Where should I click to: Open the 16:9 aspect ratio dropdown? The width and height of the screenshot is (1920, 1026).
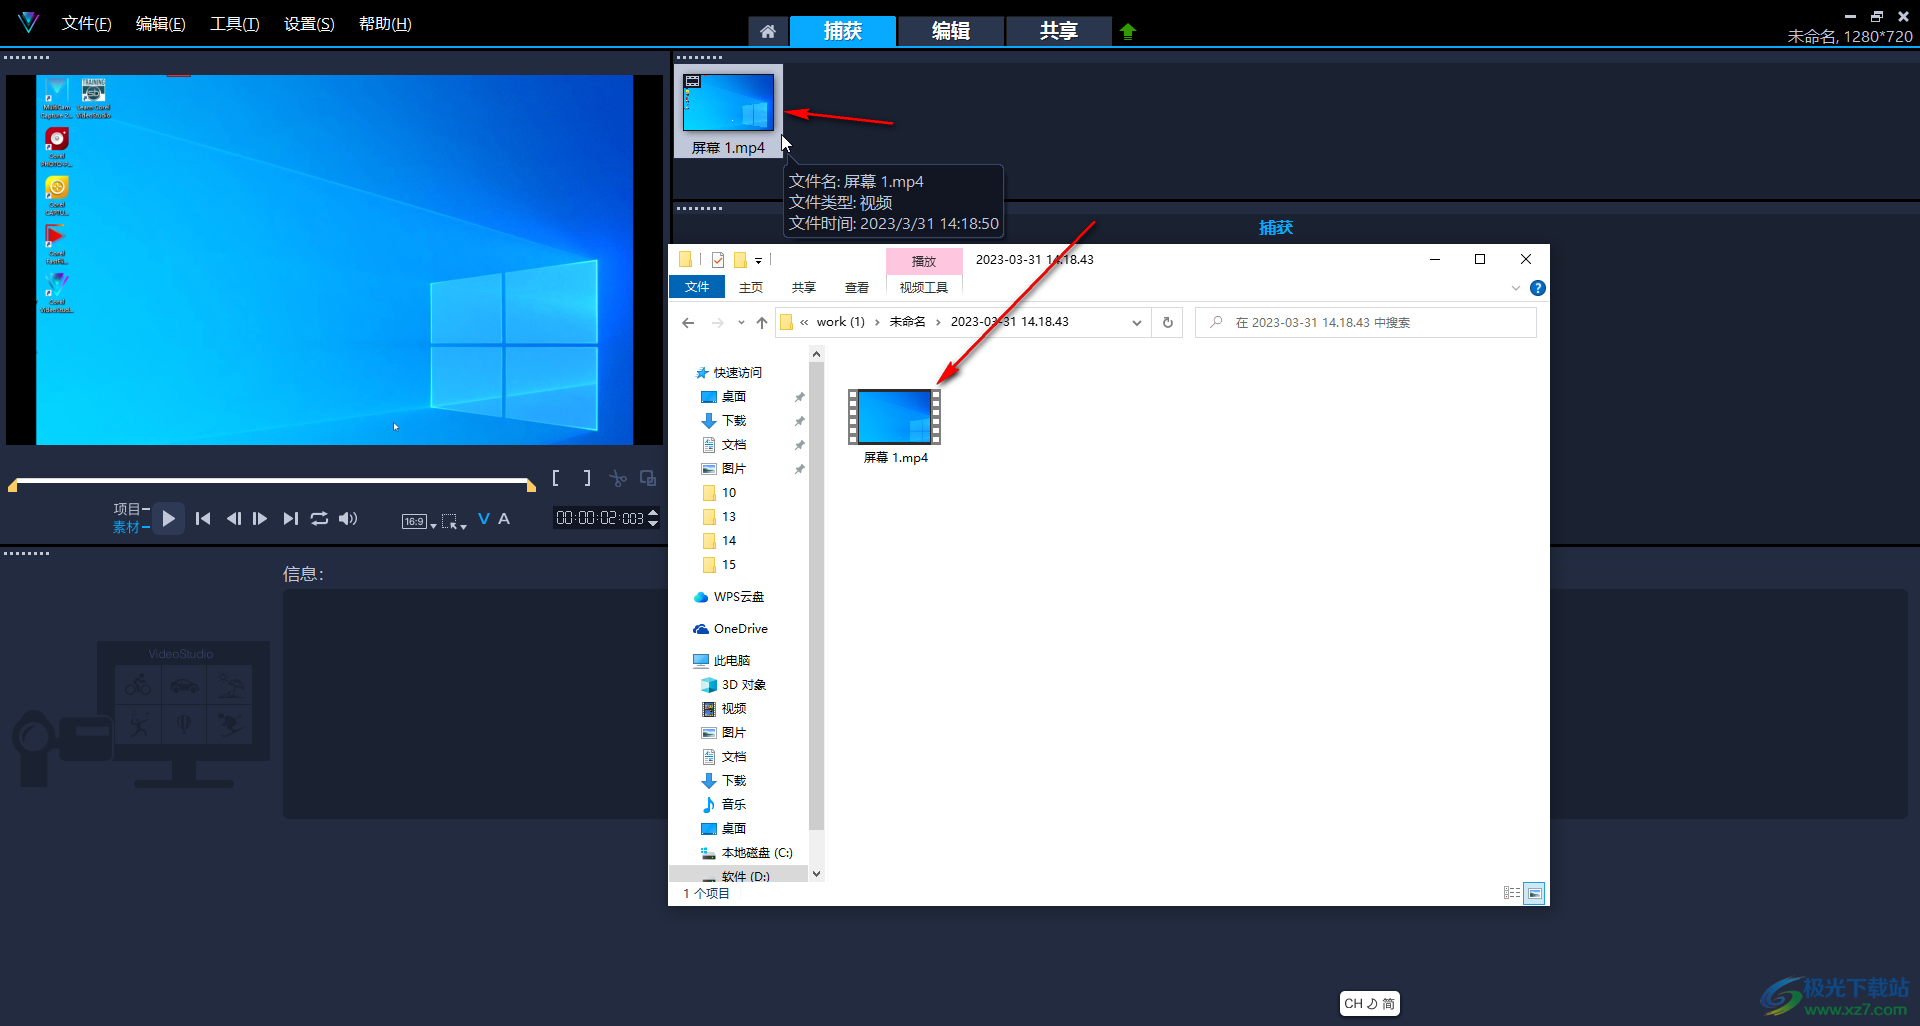419,521
